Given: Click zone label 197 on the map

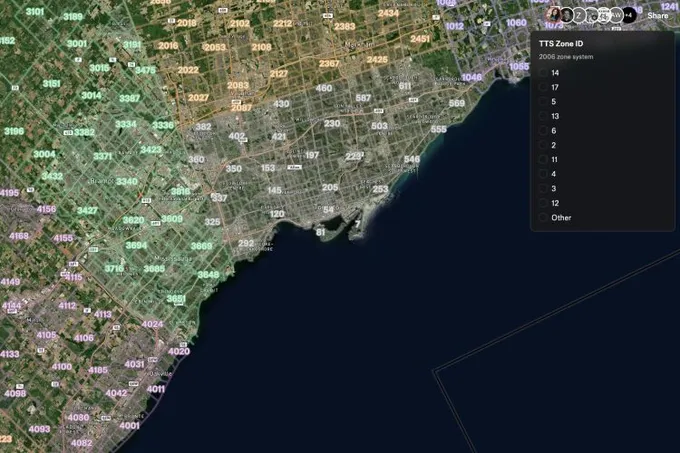Looking at the screenshot, I should tap(312, 155).
